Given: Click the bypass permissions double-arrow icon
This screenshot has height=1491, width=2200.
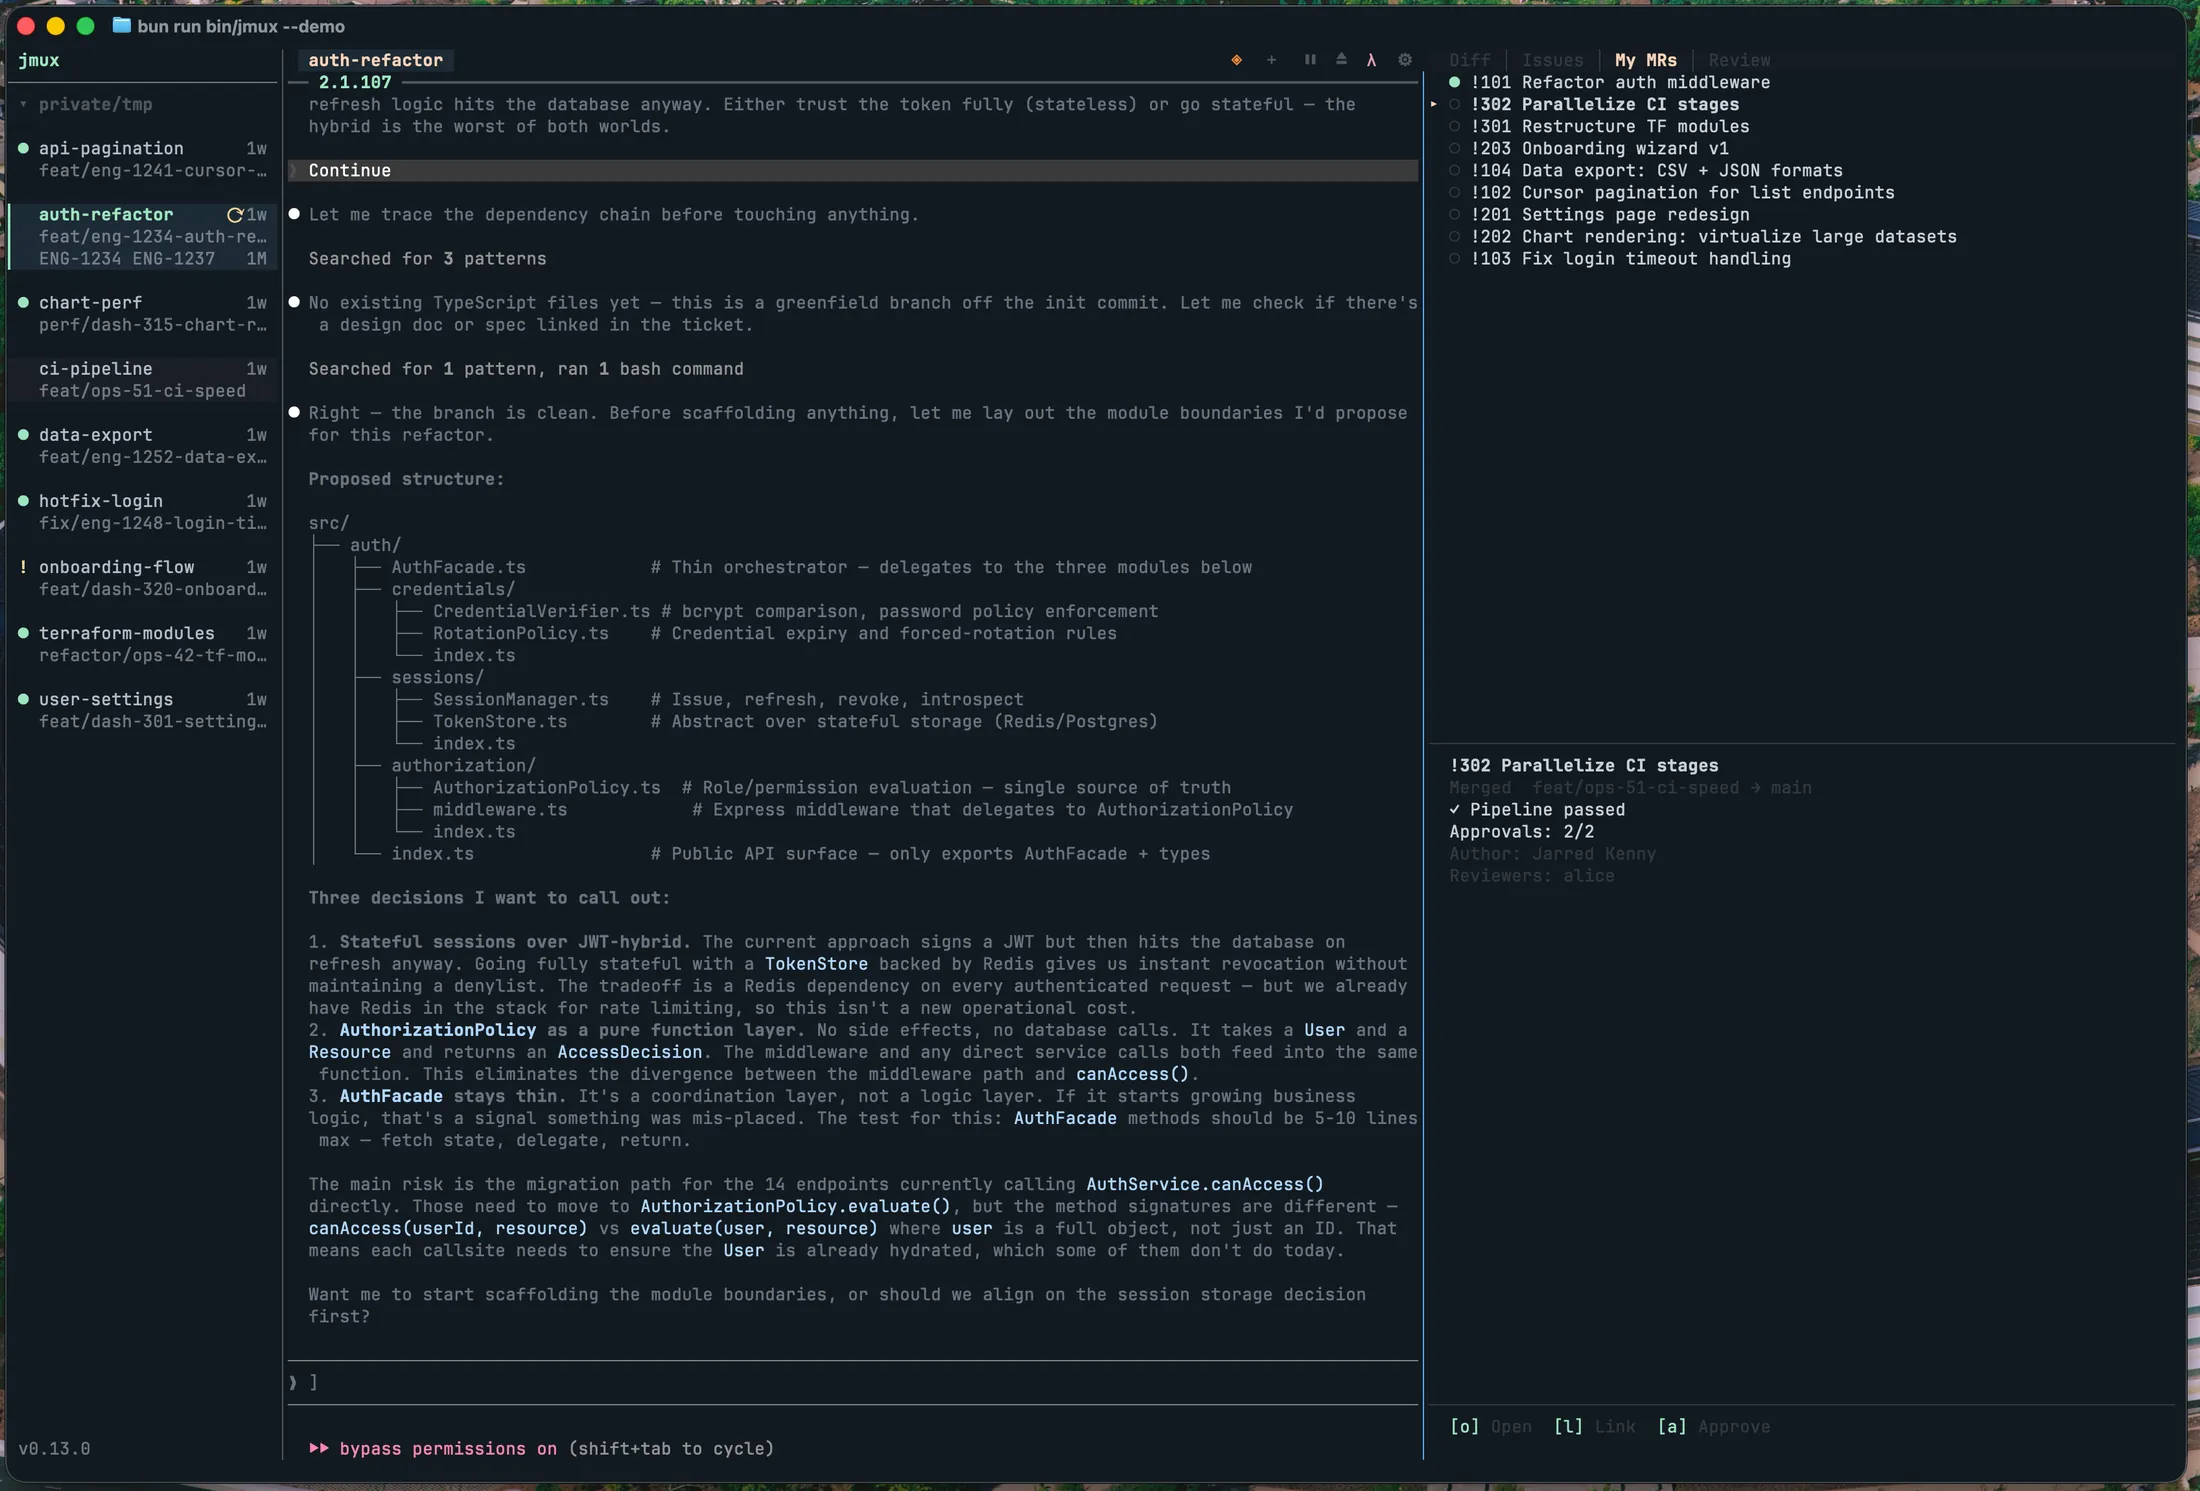Looking at the screenshot, I should (x=319, y=1448).
